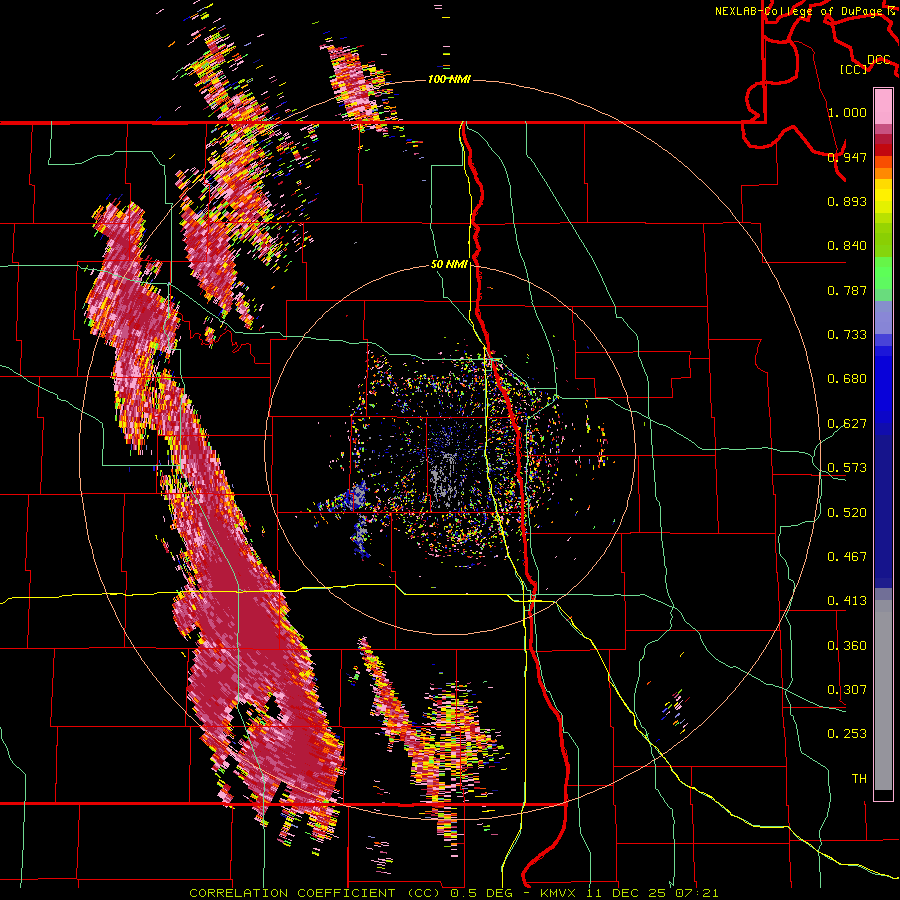Click the 0.520 scale value
The image size is (900, 900).
(x=847, y=513)
